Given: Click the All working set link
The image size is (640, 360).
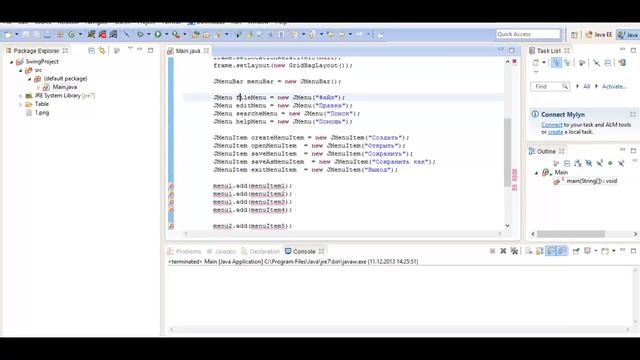Looking at the screenshot, I should [x=587, y=87].
